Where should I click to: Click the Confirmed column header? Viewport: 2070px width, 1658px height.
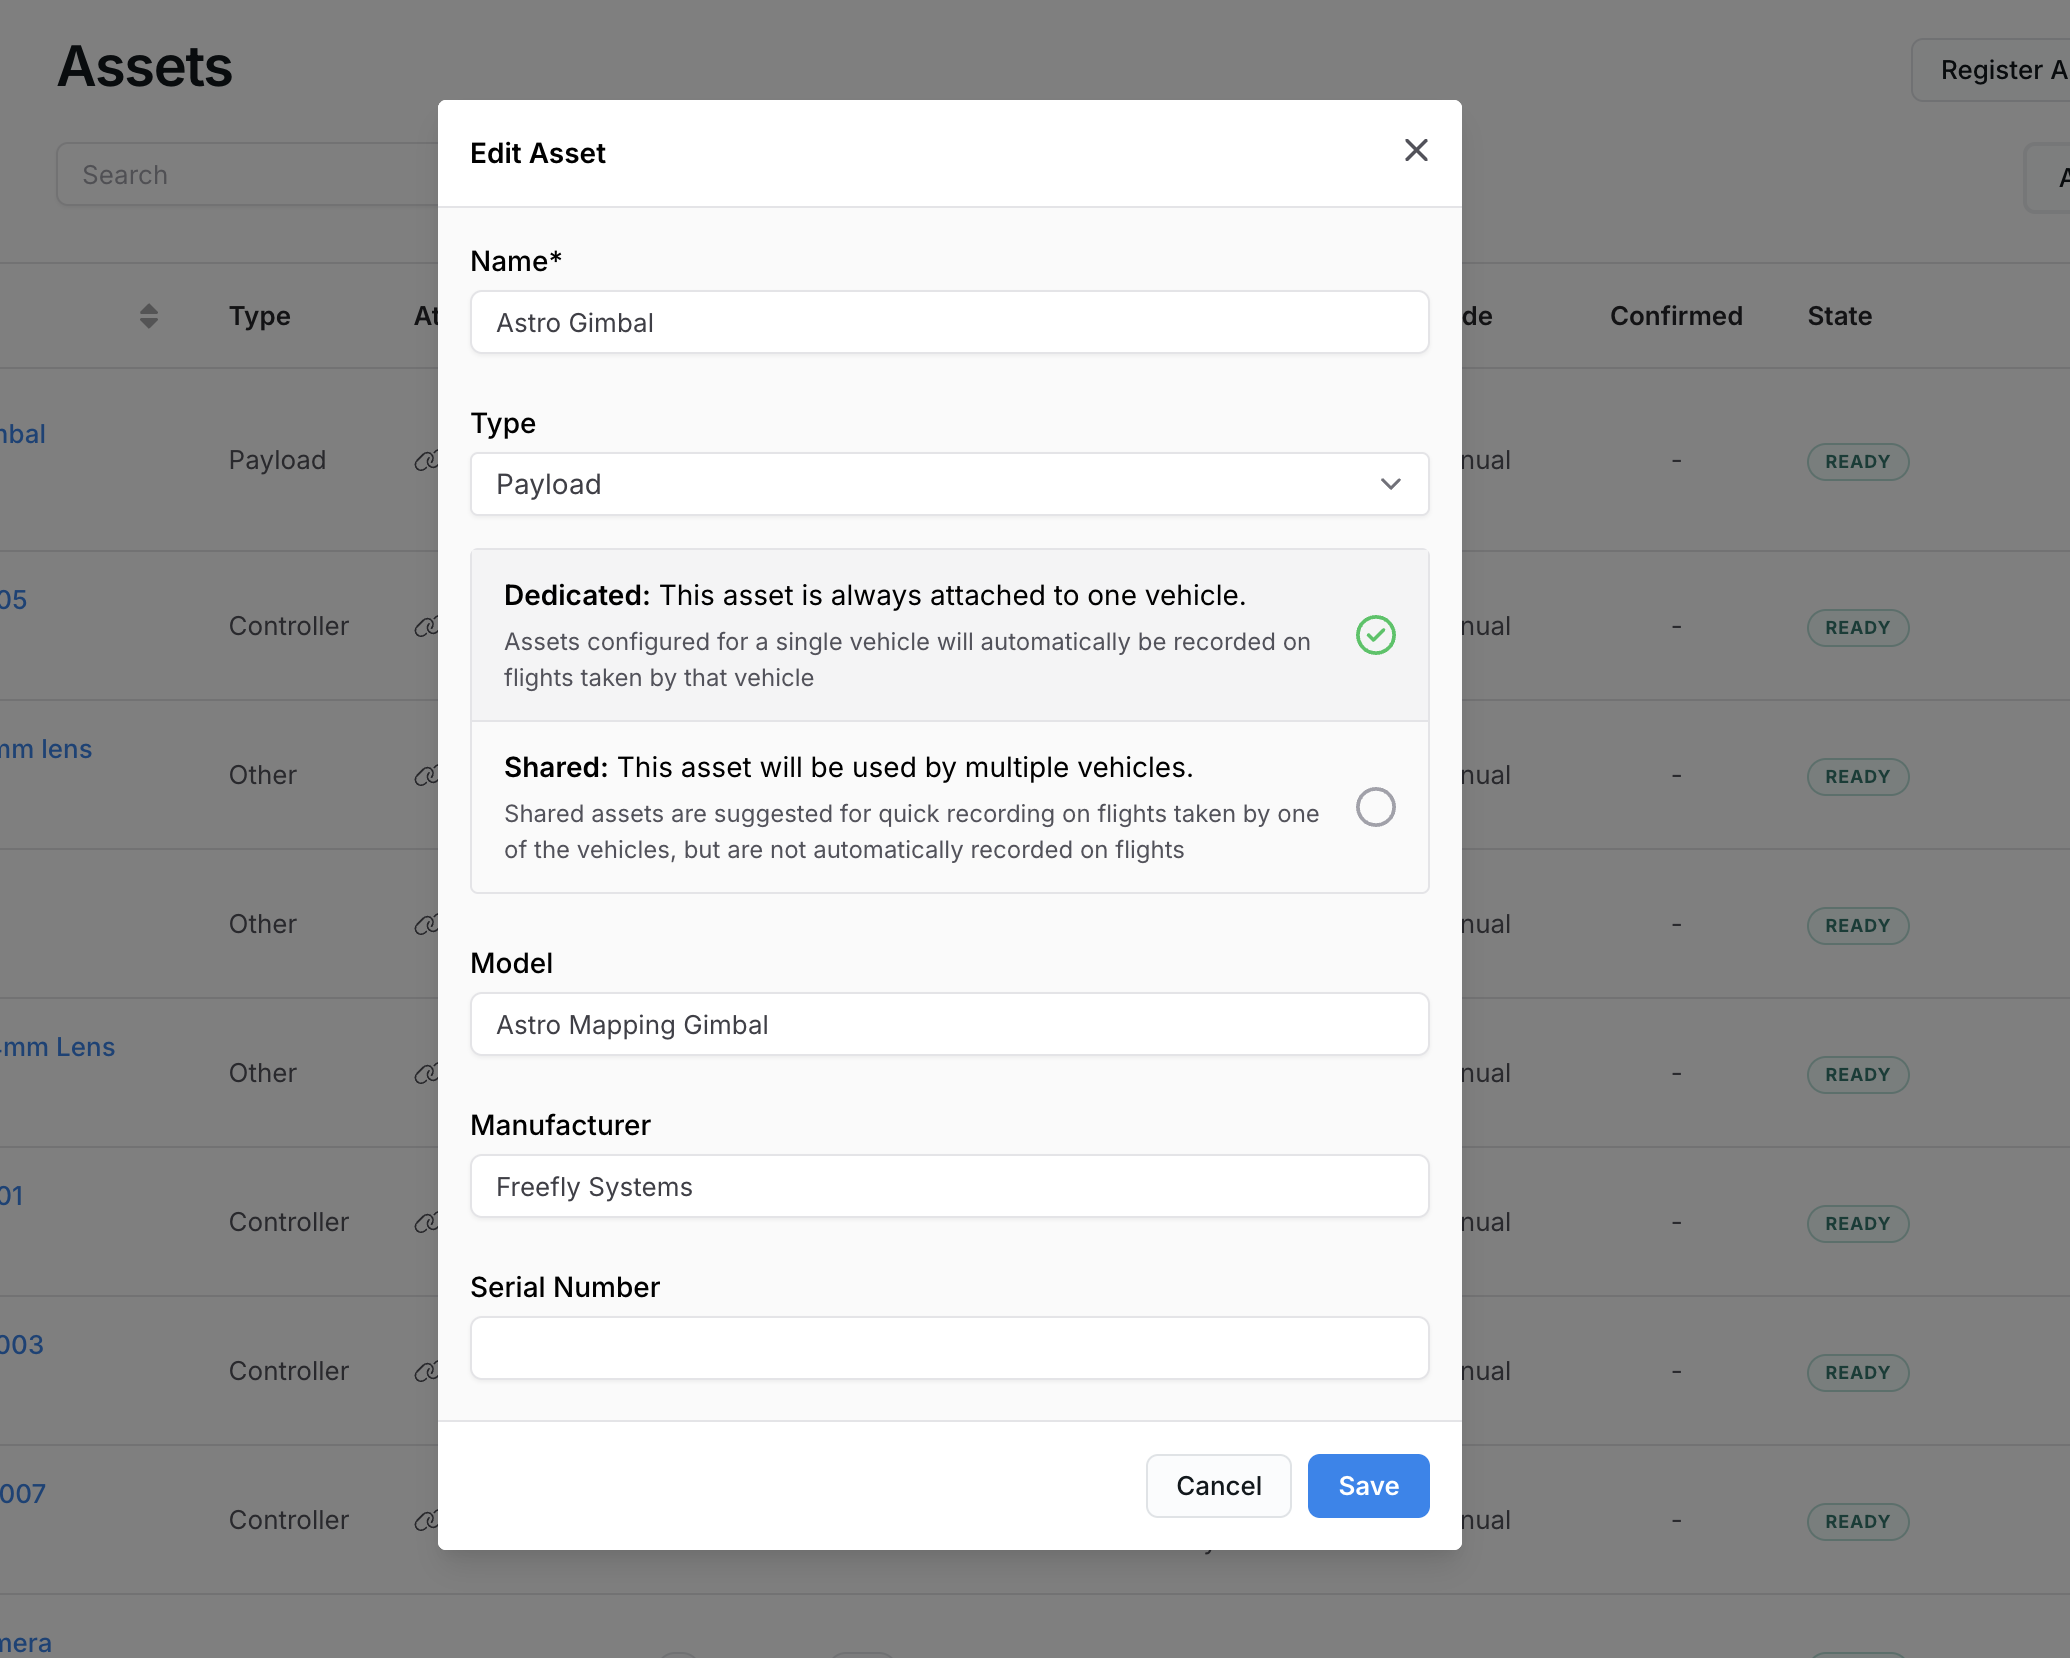[x=1676, y=316]
